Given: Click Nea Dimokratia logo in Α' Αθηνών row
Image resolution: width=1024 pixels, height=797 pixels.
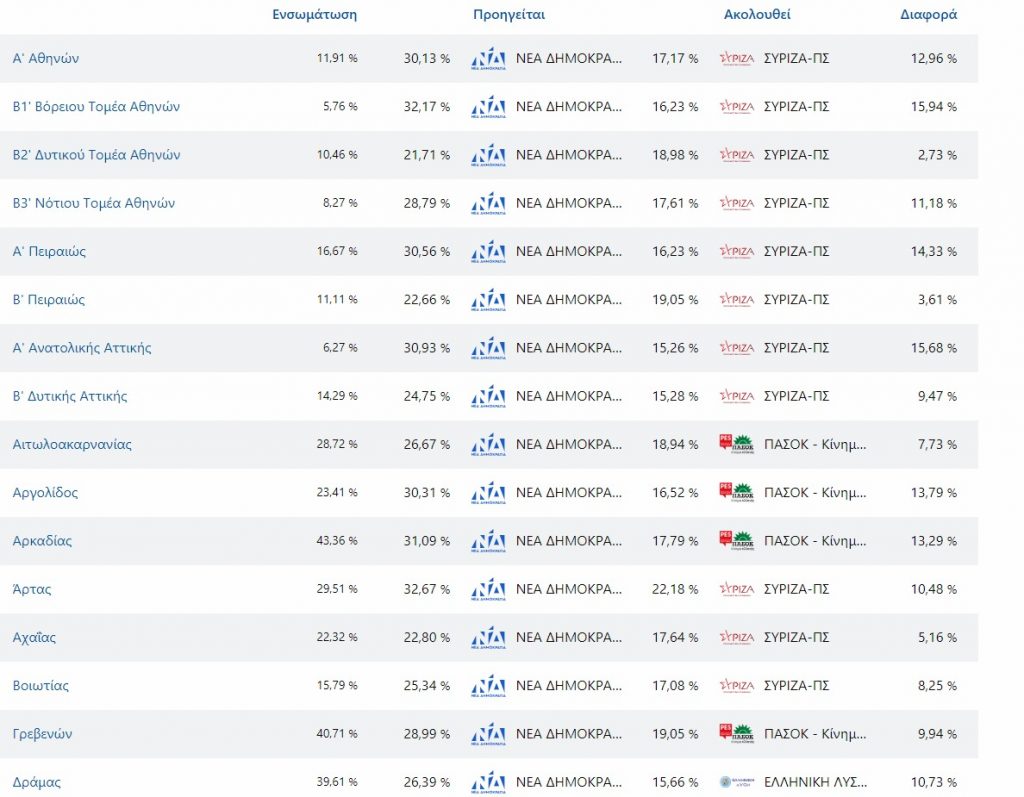Looking at the screenshot, I should pyautogui.click(x=487, y=59).
